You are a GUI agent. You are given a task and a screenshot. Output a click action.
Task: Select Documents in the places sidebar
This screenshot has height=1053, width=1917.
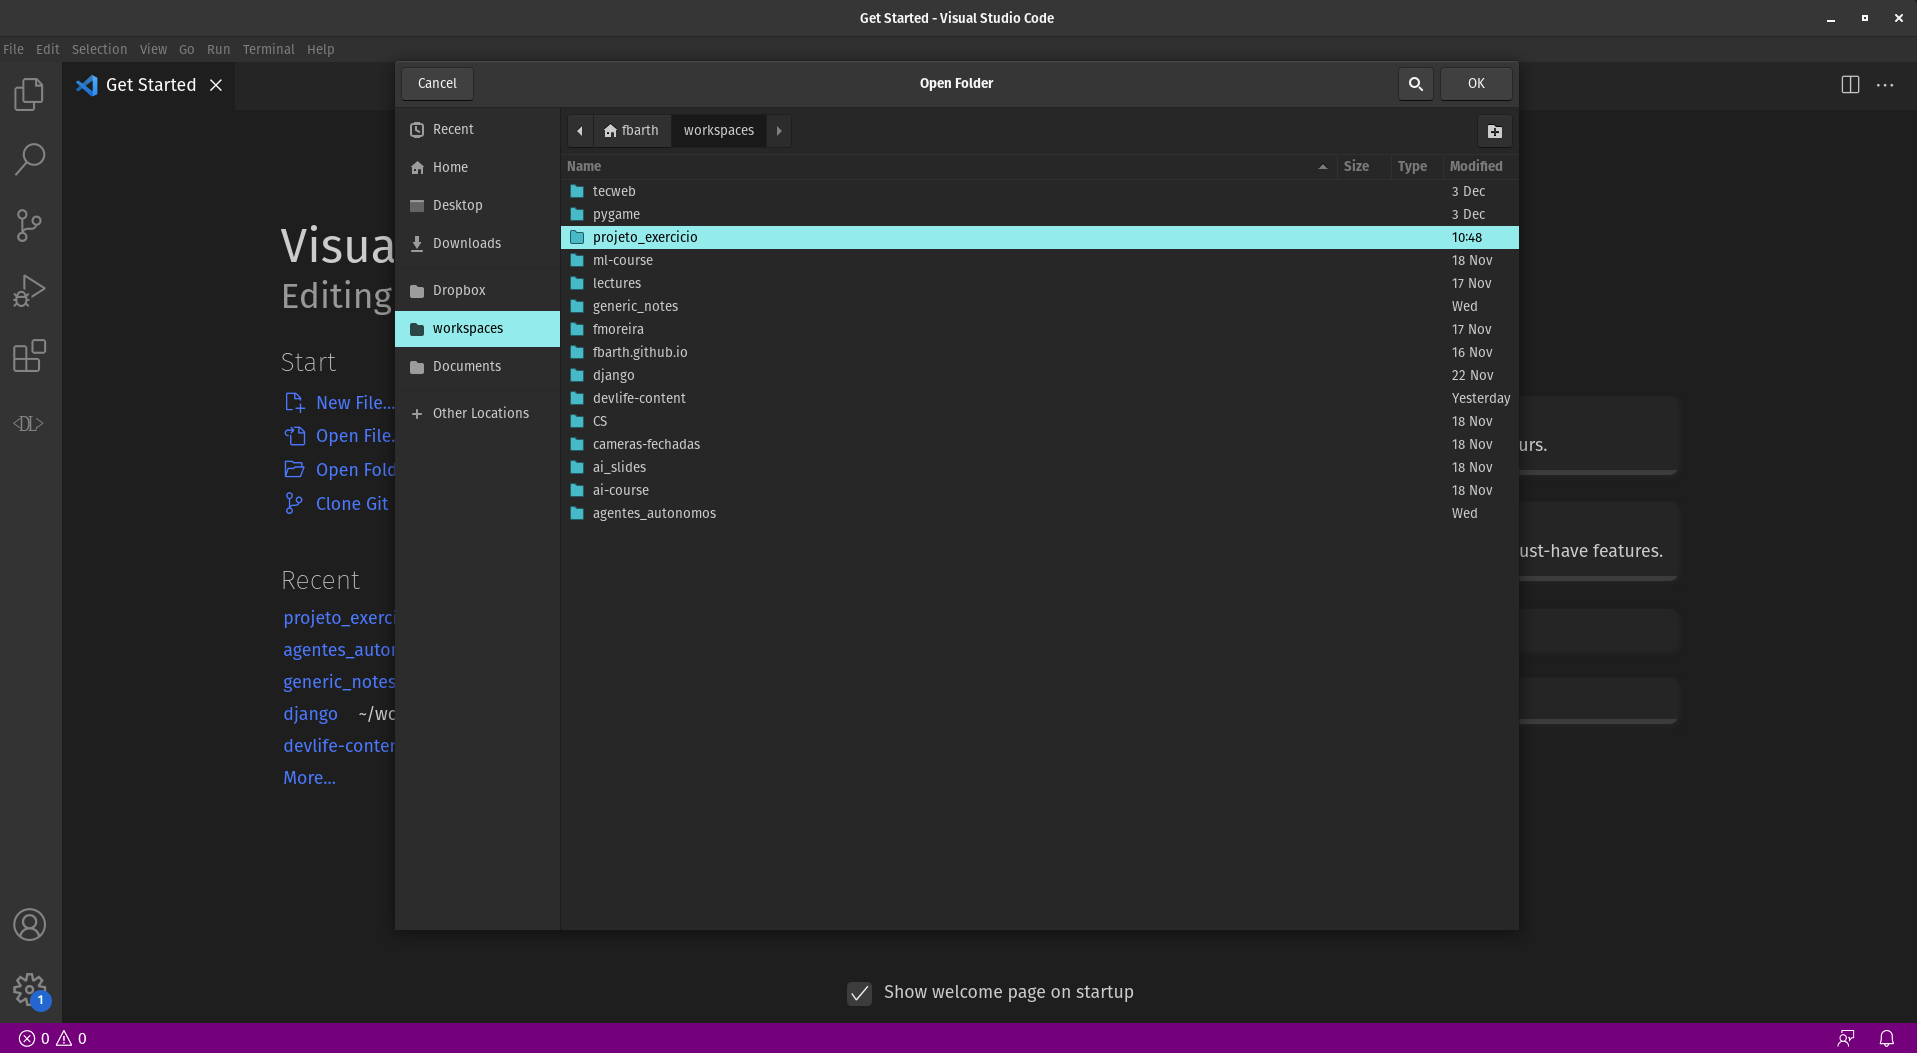pos(477,367)
